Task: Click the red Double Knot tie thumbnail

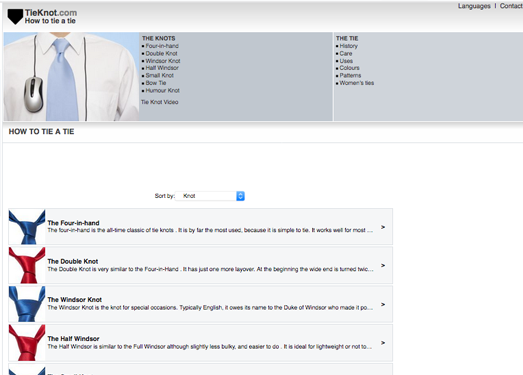Action: (x=27, y=265)
